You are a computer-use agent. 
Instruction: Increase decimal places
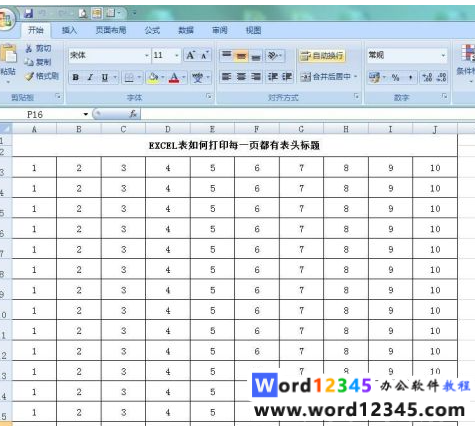coord(427,78)
